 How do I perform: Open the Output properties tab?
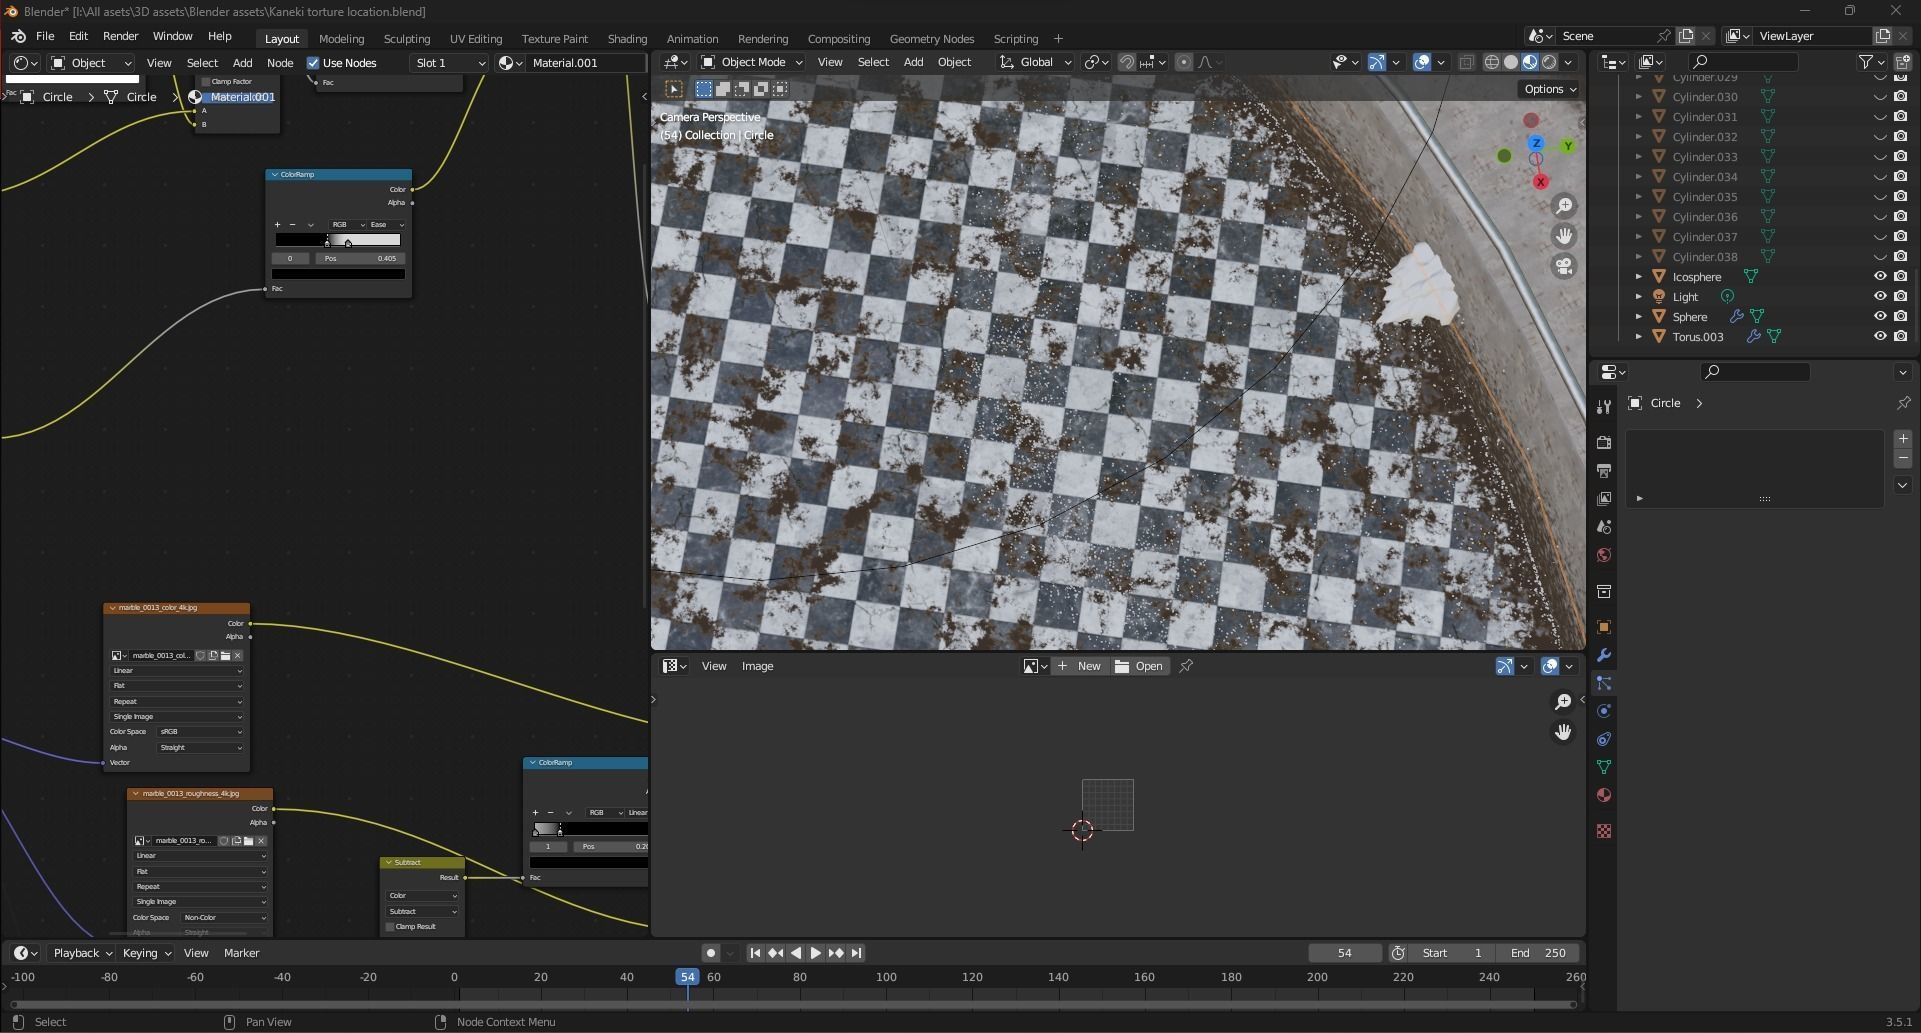click(1604, 471)
